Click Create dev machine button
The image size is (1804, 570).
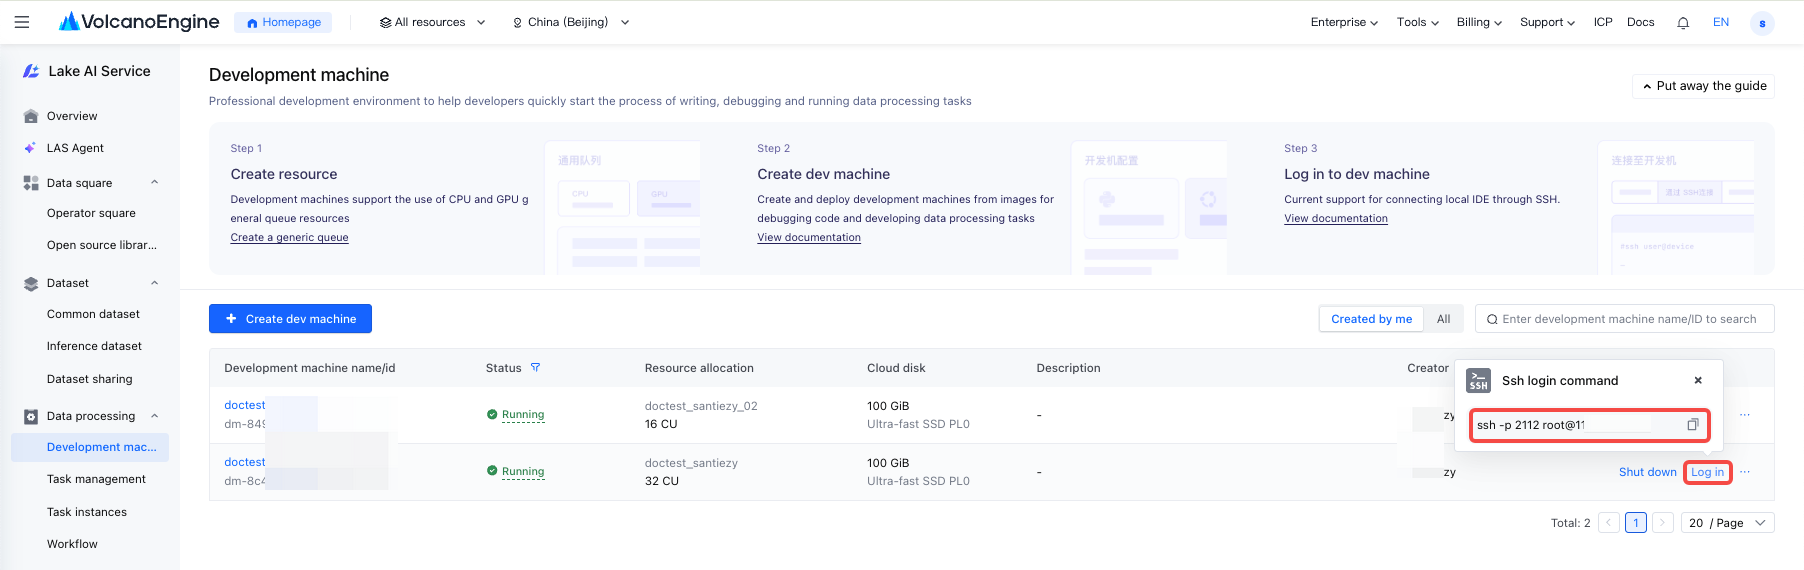tap(290, 319)
